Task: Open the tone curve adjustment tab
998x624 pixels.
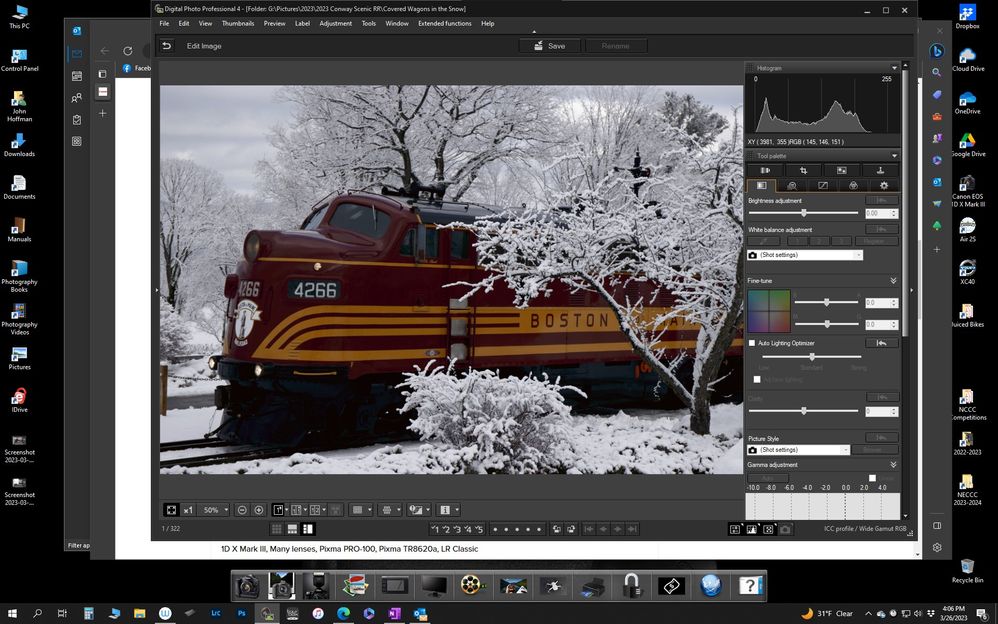Action: 822,186
